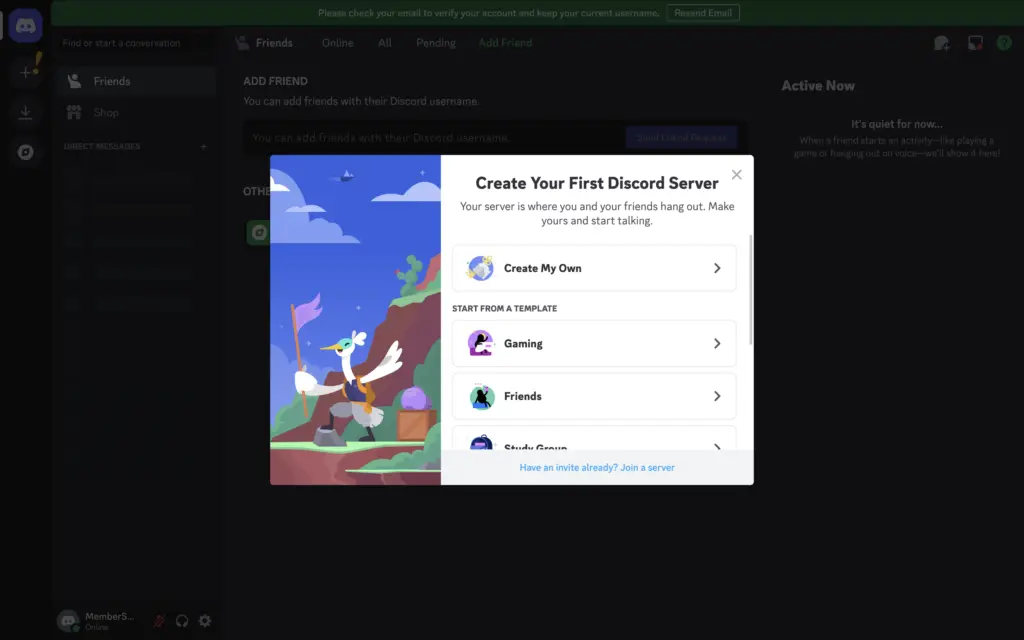Click the New Group DM icon
This screenshot has height=640, width=1024.
point(940,42)
